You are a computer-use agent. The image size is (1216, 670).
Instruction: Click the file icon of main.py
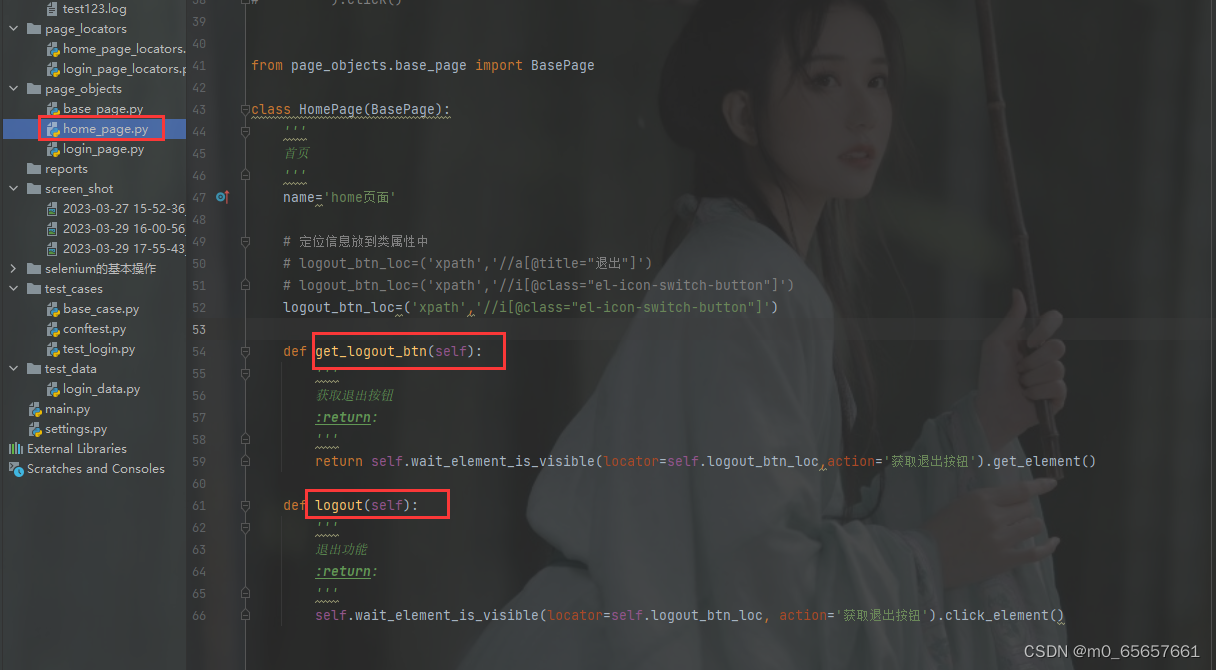point(35,409)
